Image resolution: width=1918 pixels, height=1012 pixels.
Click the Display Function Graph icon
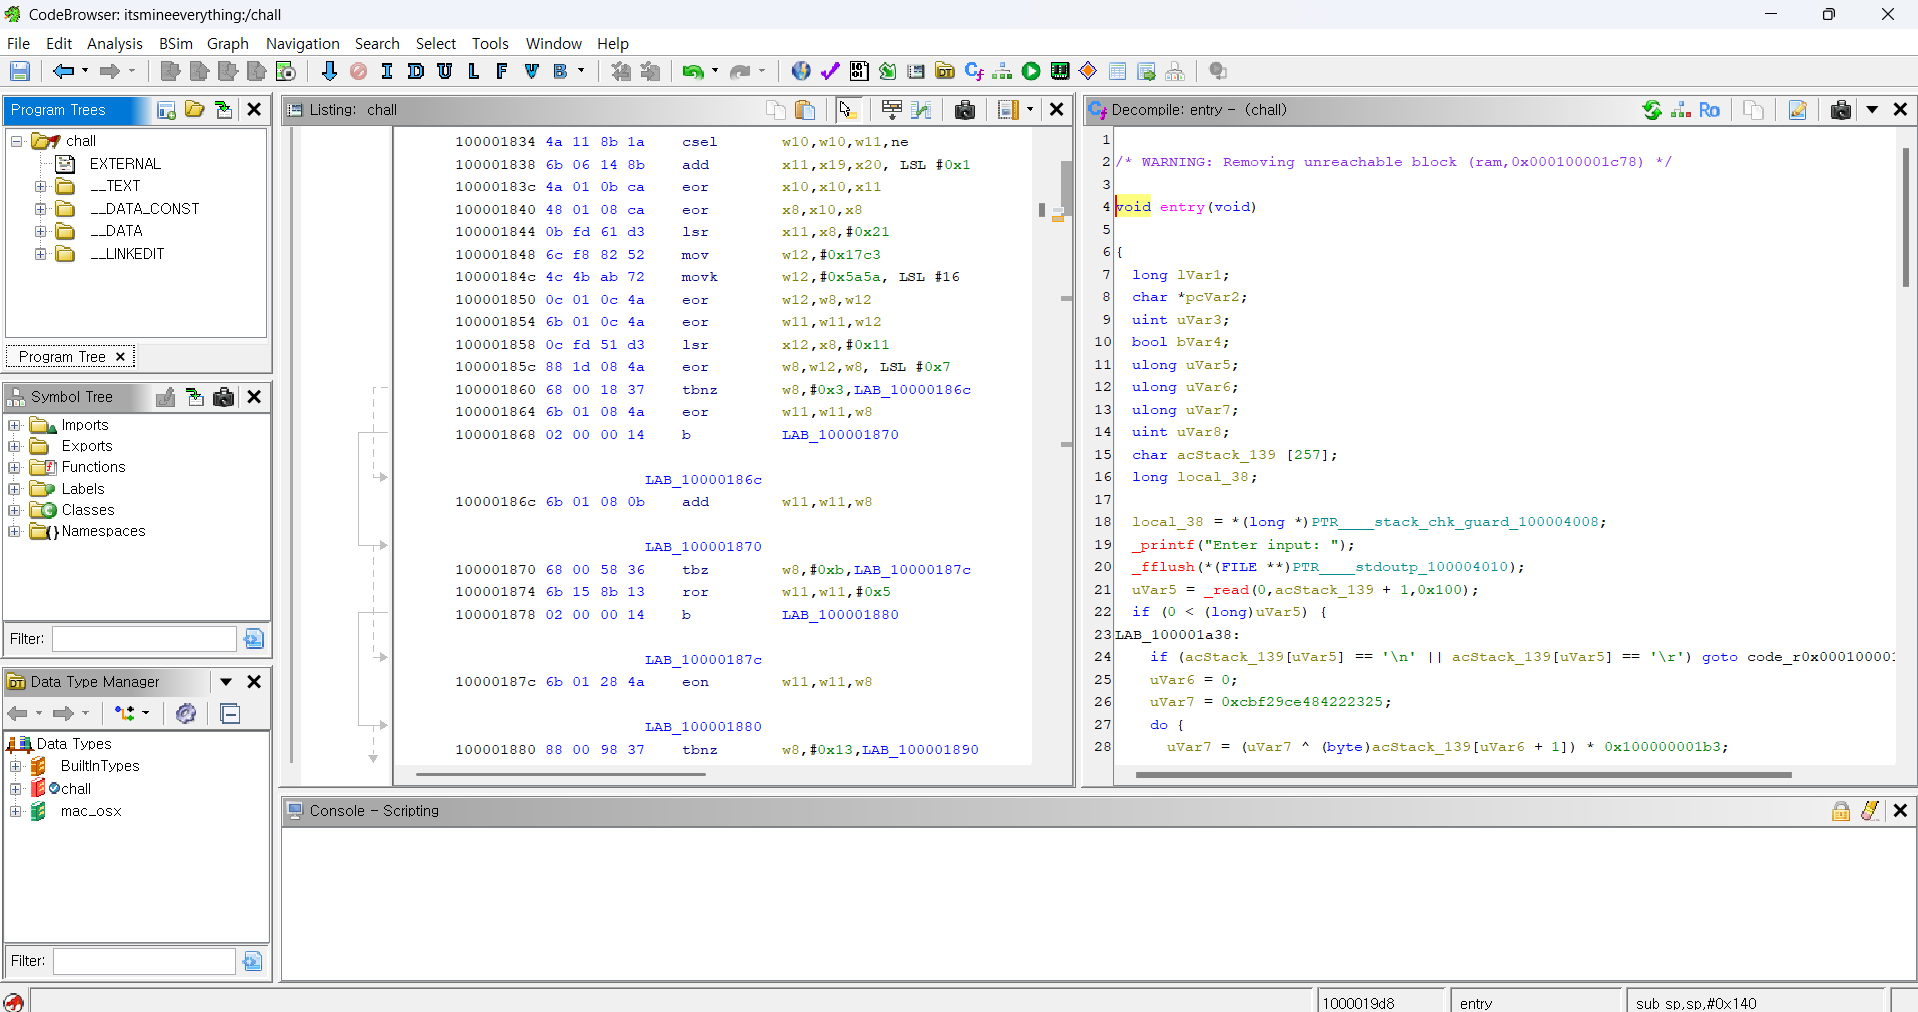click(x=1002, y=71)
